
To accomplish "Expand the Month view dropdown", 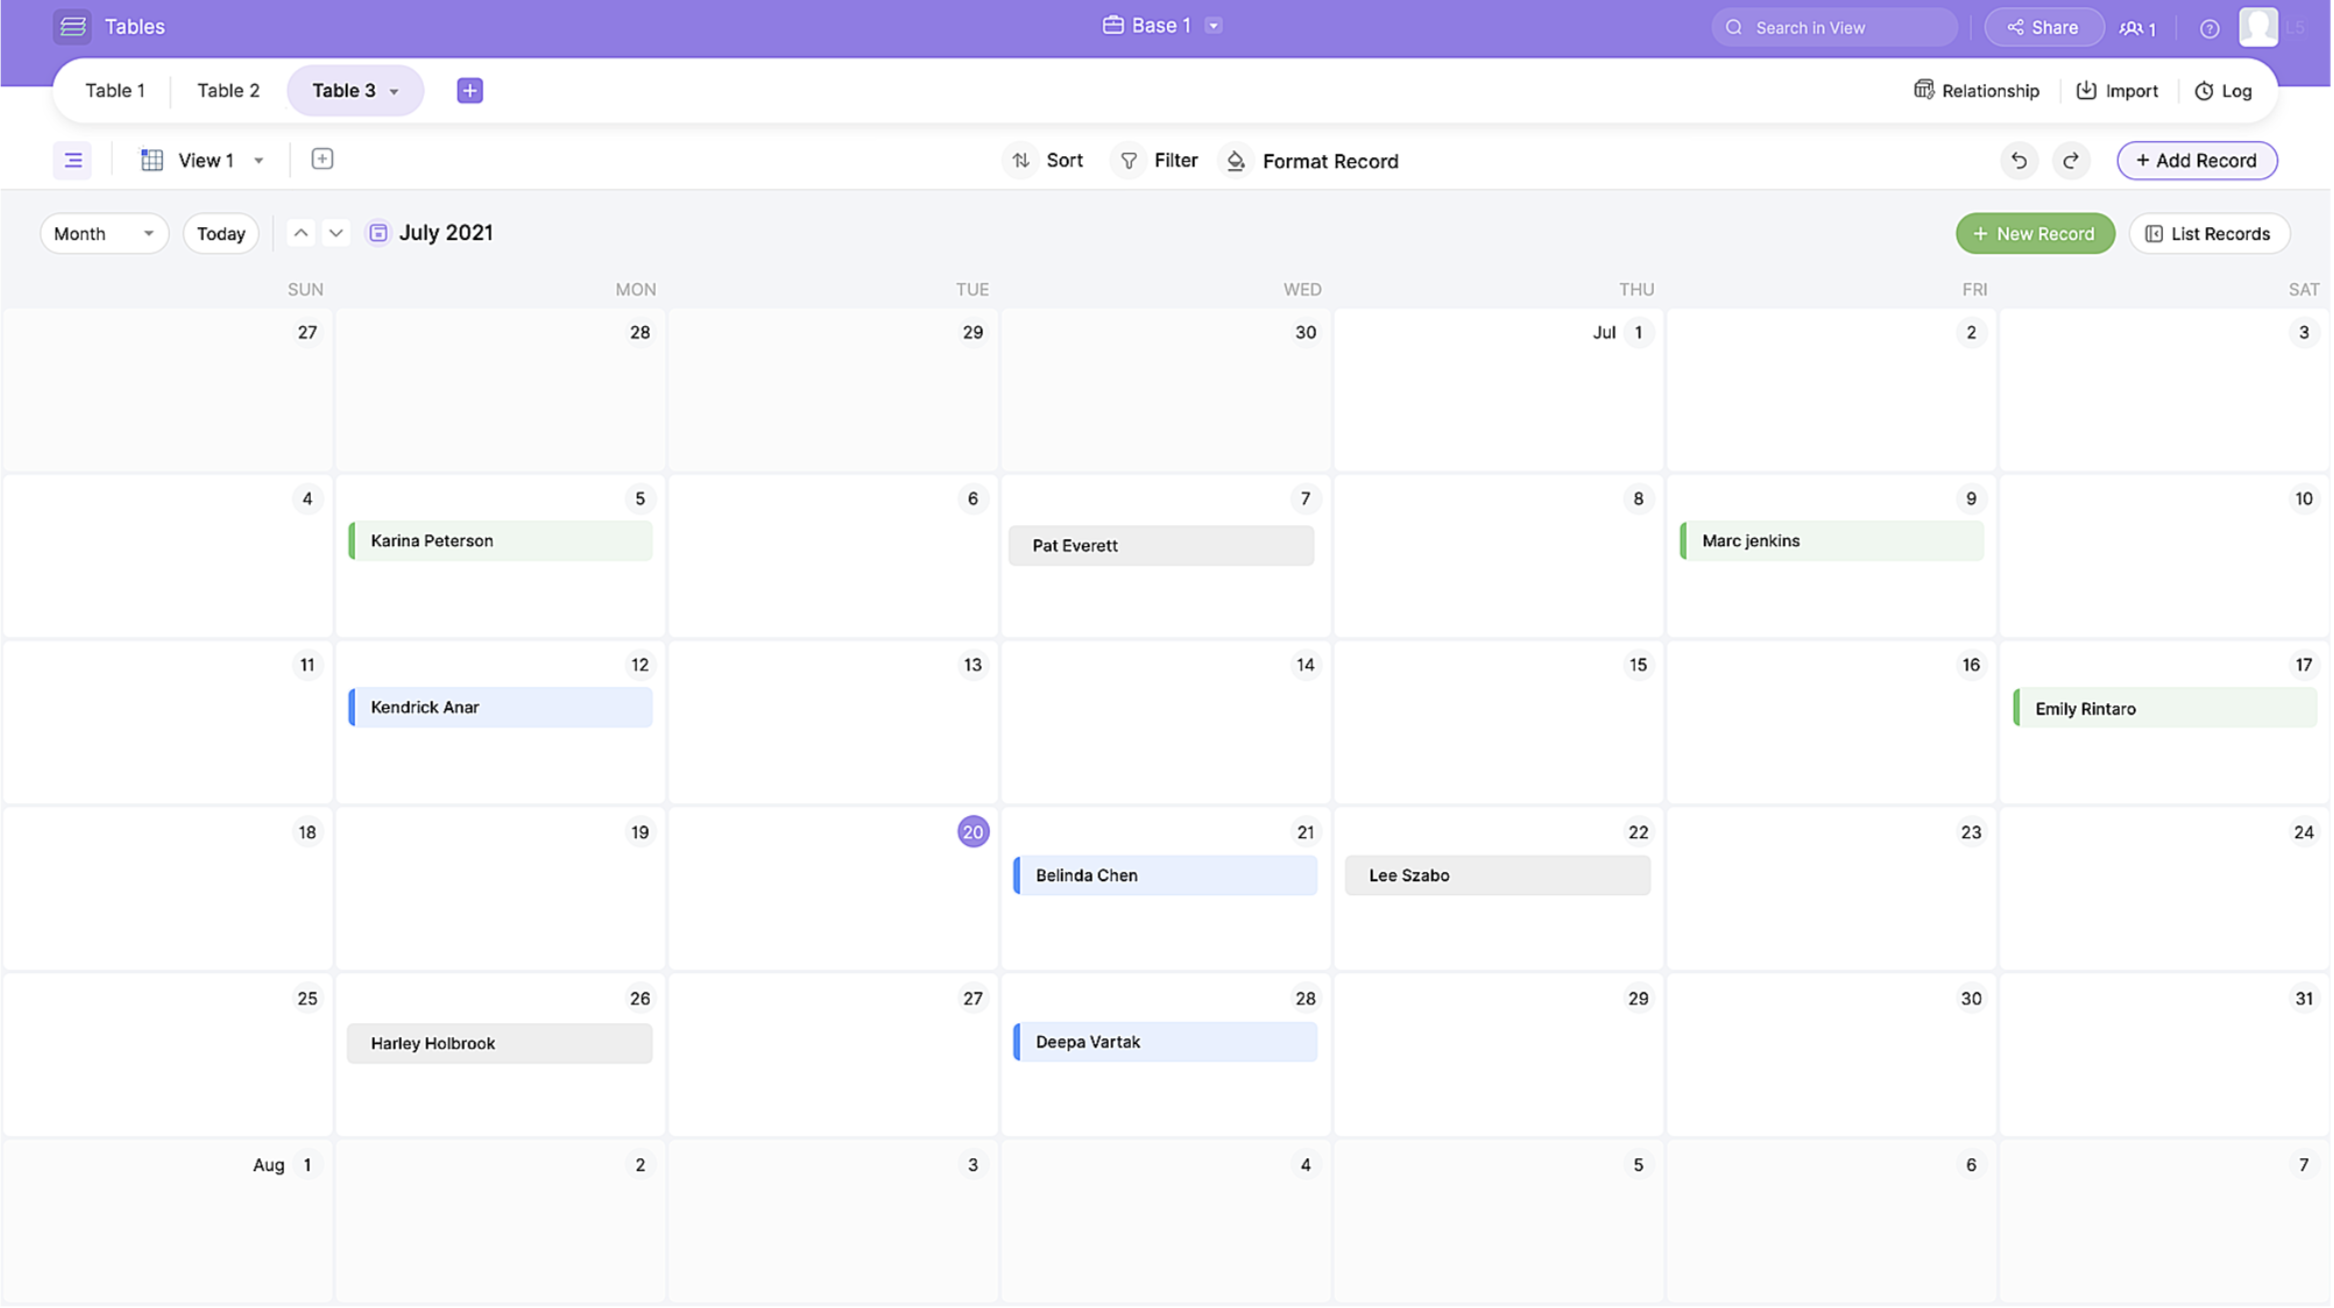I will coord(104,233).
